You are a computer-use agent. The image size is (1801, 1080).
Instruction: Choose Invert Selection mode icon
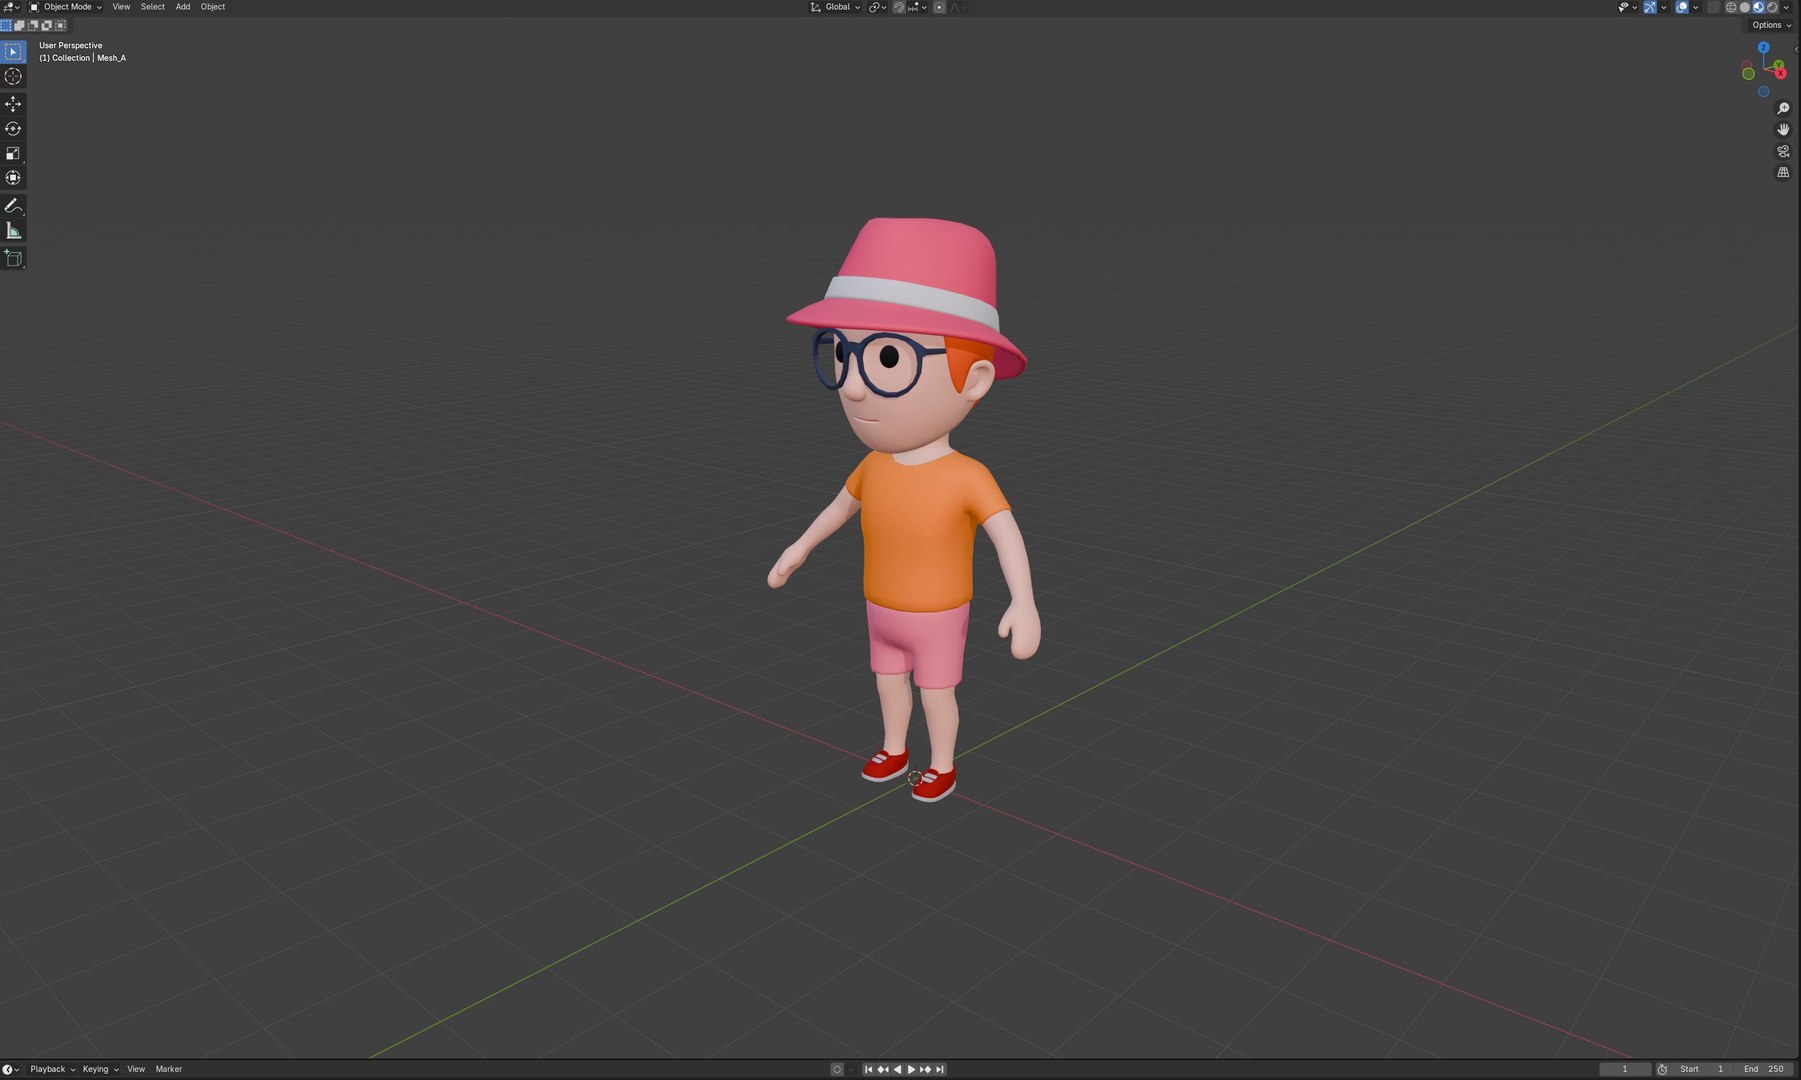click(46, 25)
